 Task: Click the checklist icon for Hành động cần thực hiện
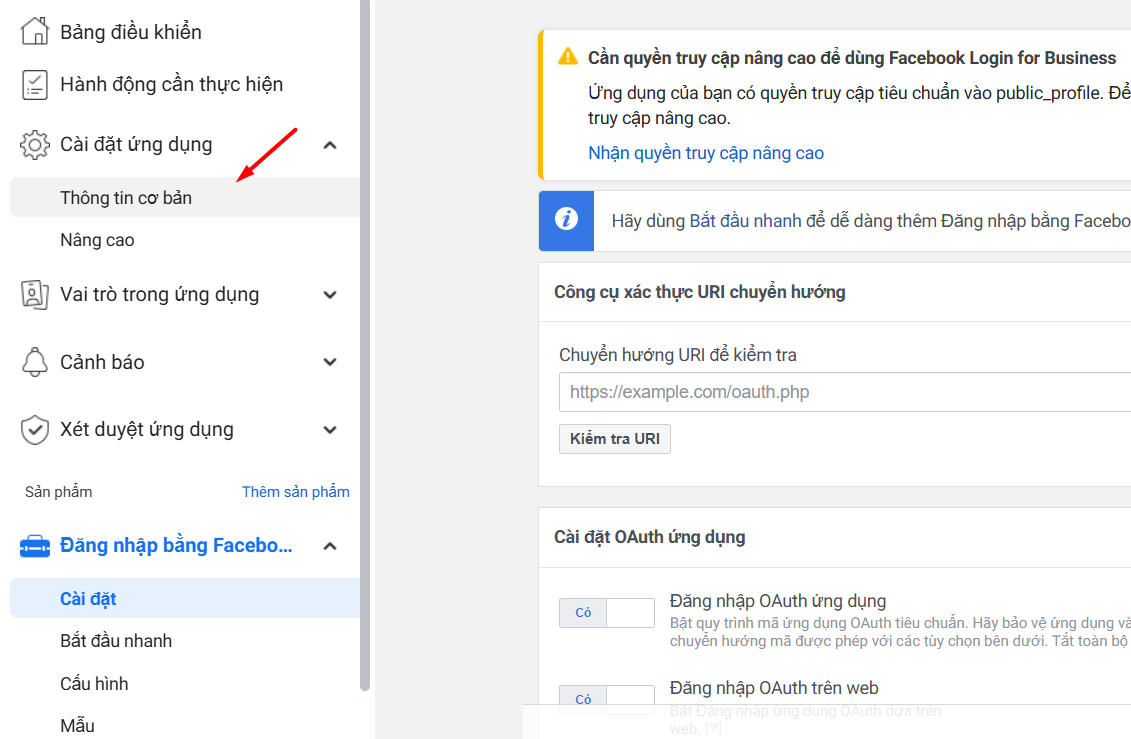35,84
